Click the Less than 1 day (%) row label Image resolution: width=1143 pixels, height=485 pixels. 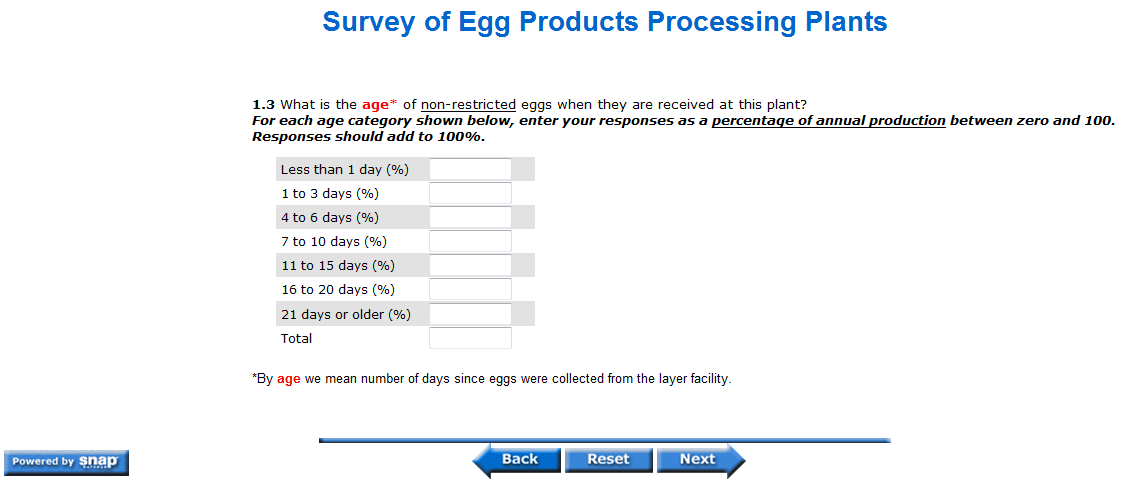click(344, 170)
